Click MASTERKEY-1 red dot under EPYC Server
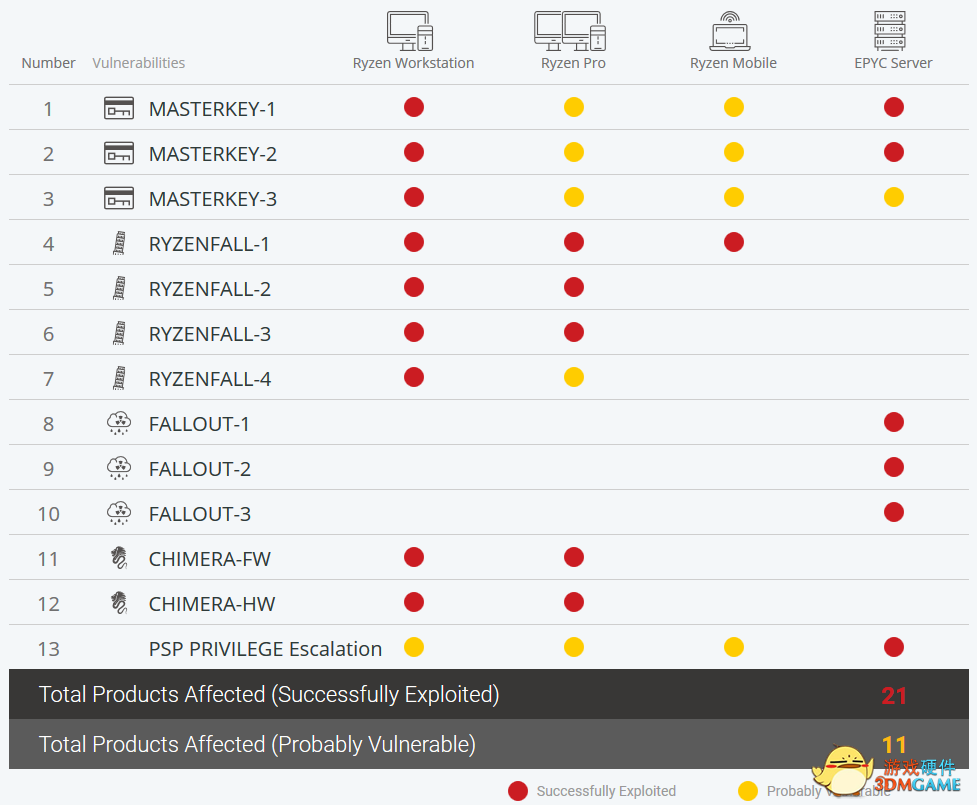 [894, 107]
